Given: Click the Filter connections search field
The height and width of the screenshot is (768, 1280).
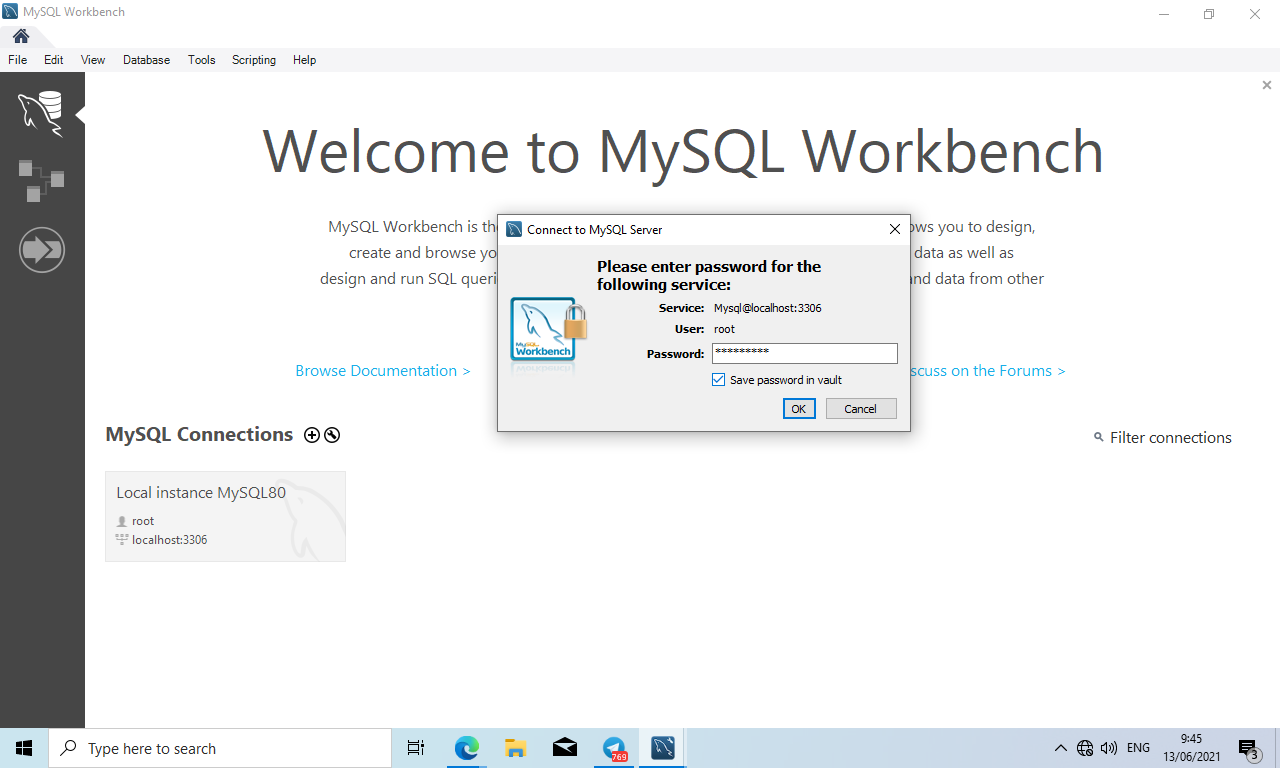Looking at the screenshot, I should click(x=1171, y=438).
